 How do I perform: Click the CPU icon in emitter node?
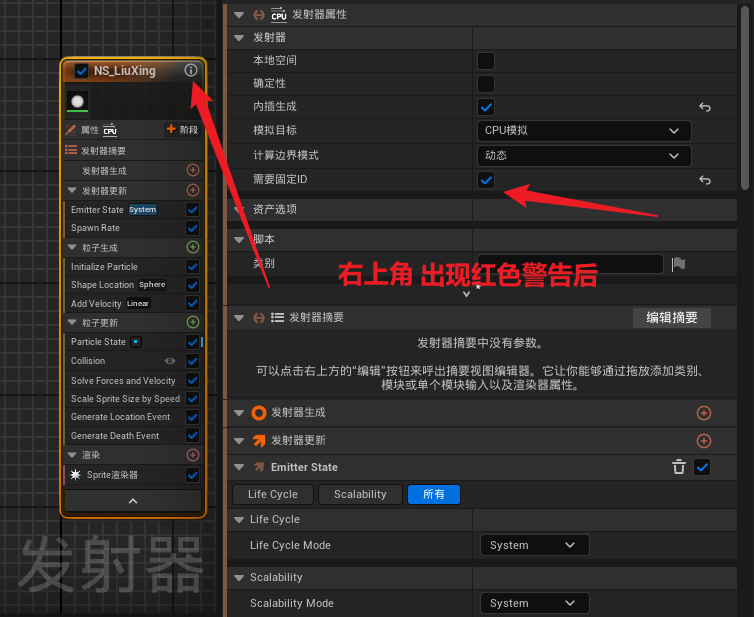tap(110, 130)
